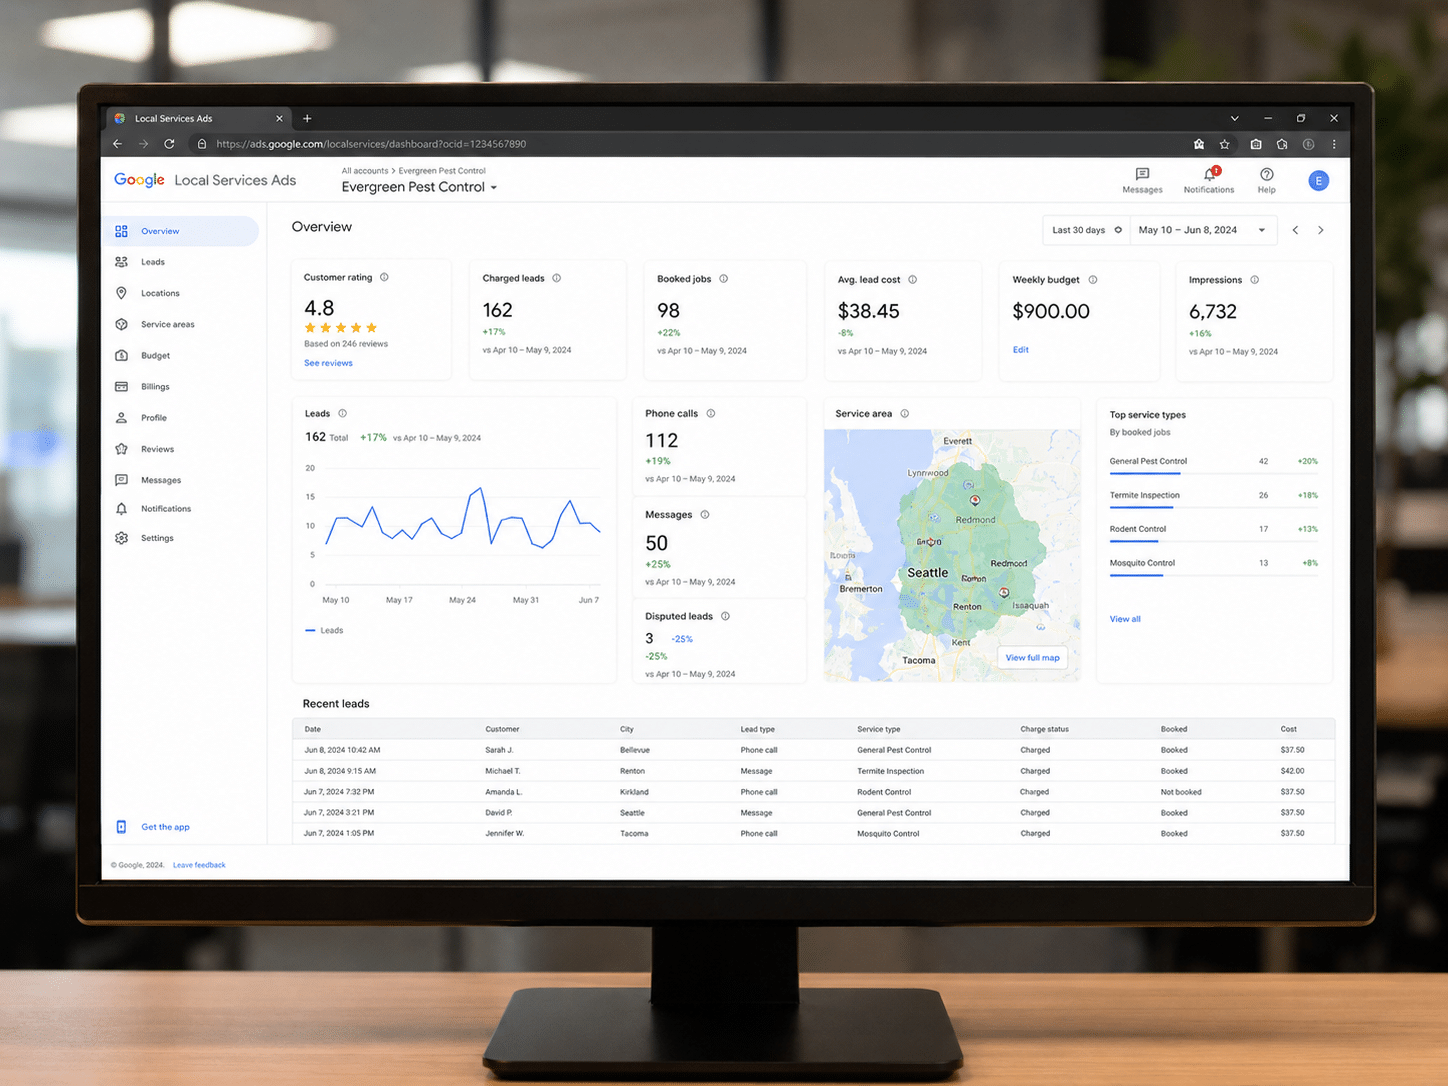Click the $42.00 cost cell
The width and height of the screenshot is (1448, 1086).
[1292, 771]
